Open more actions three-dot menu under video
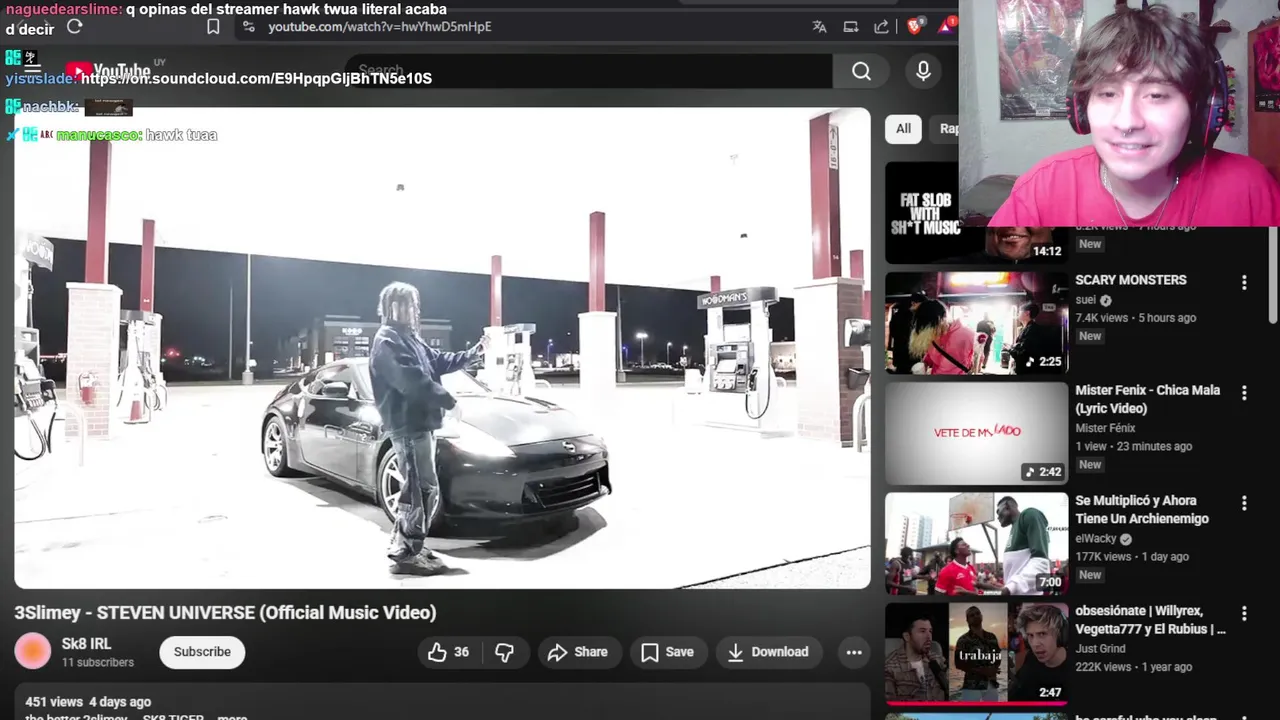 point(854,652)
